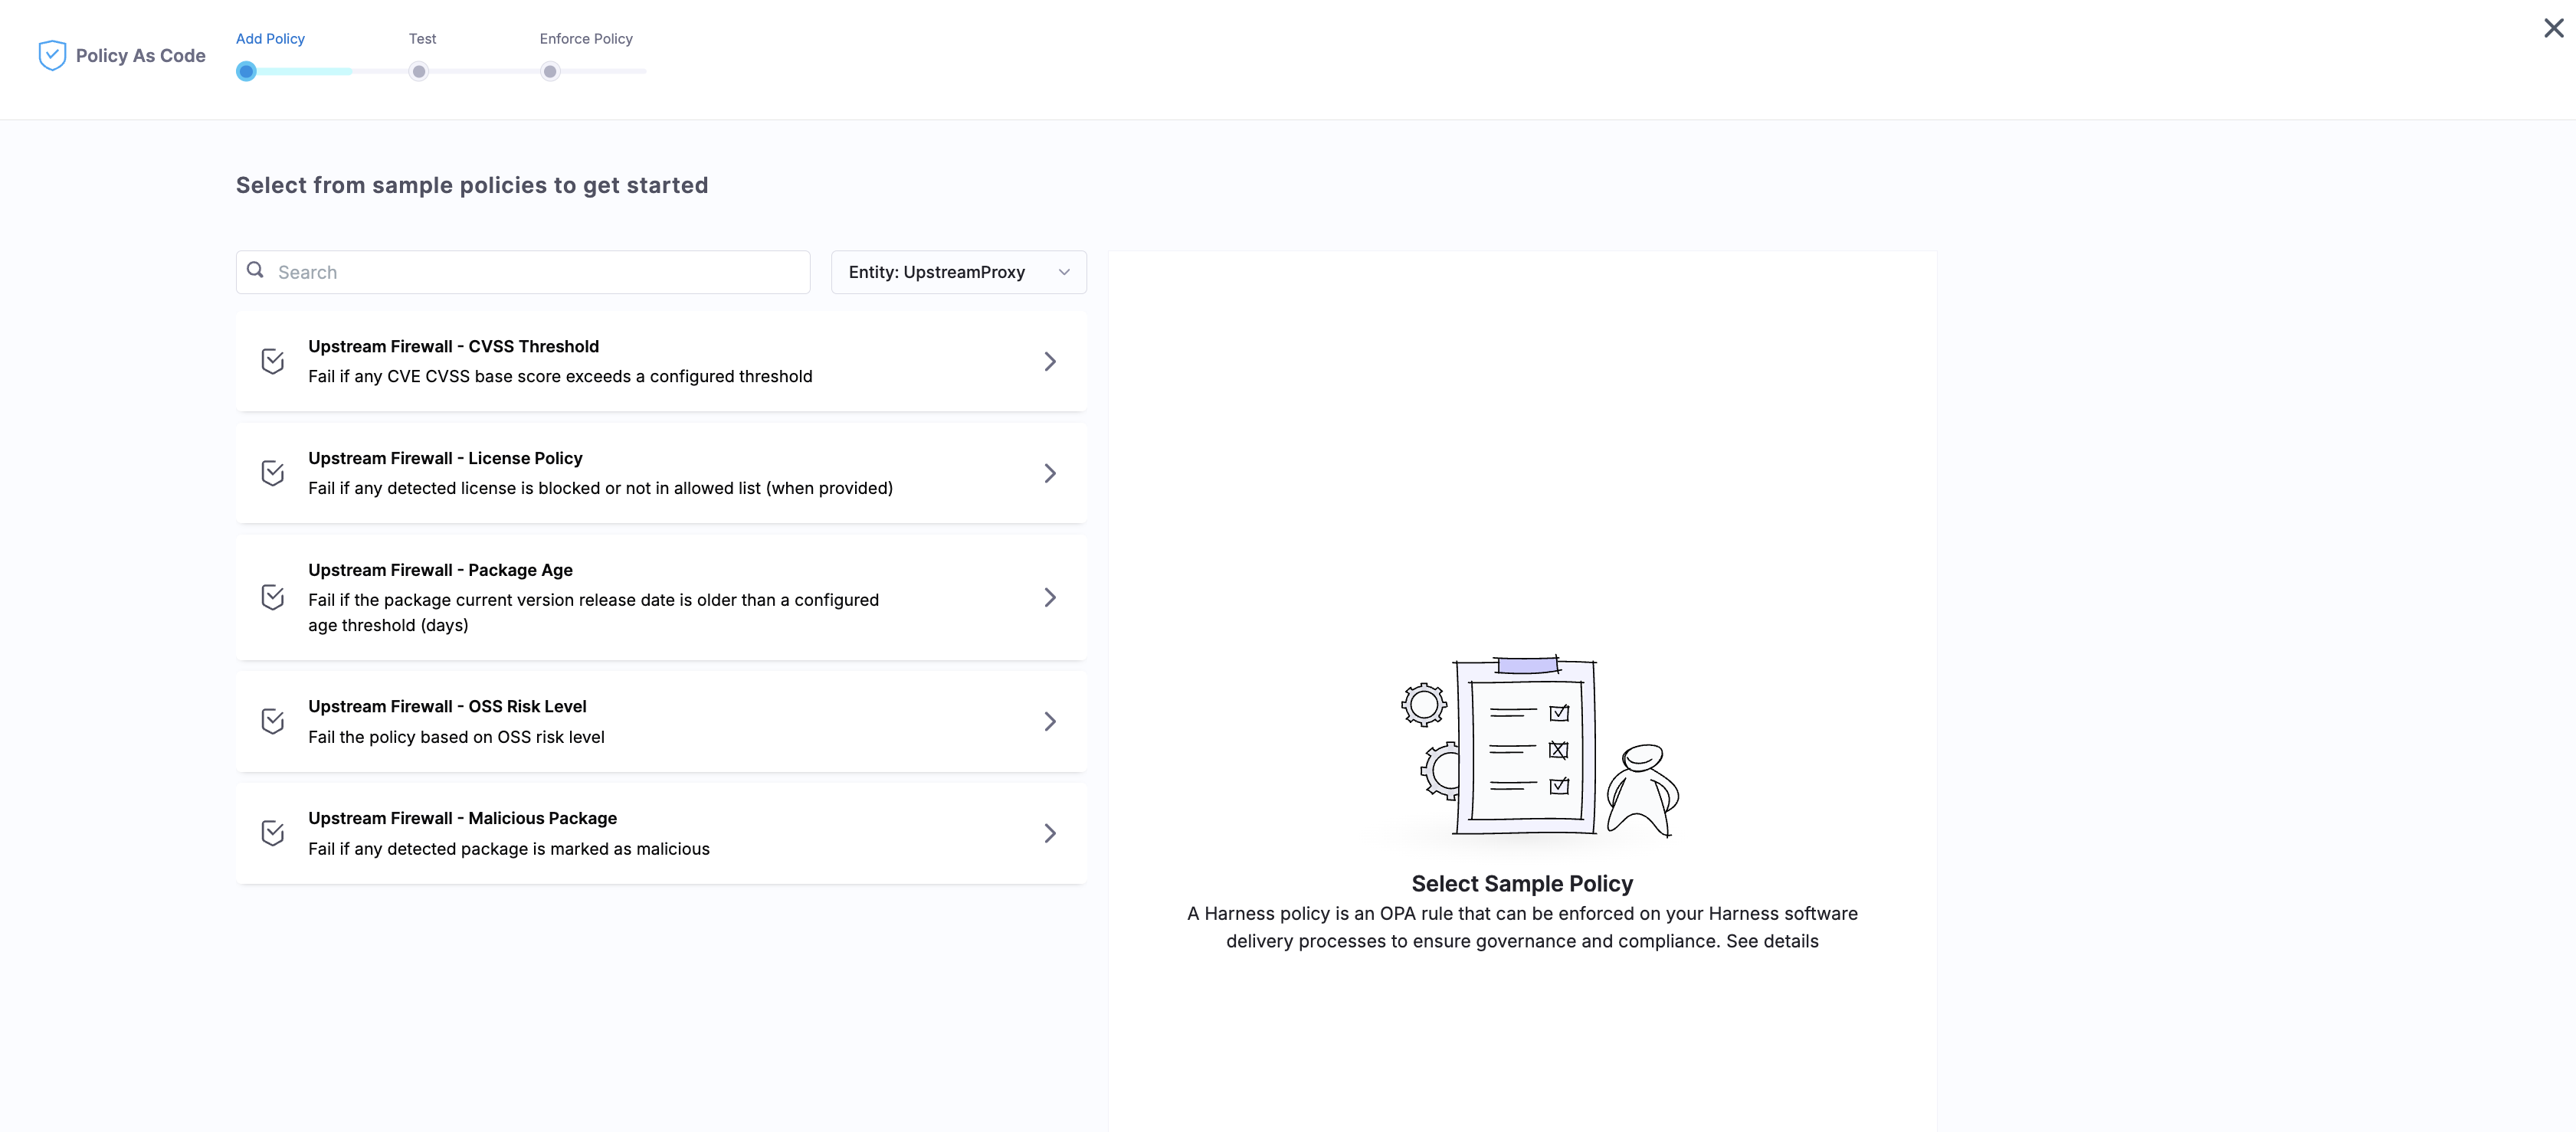Click the Add Policy progress dot

click(246, 71)
